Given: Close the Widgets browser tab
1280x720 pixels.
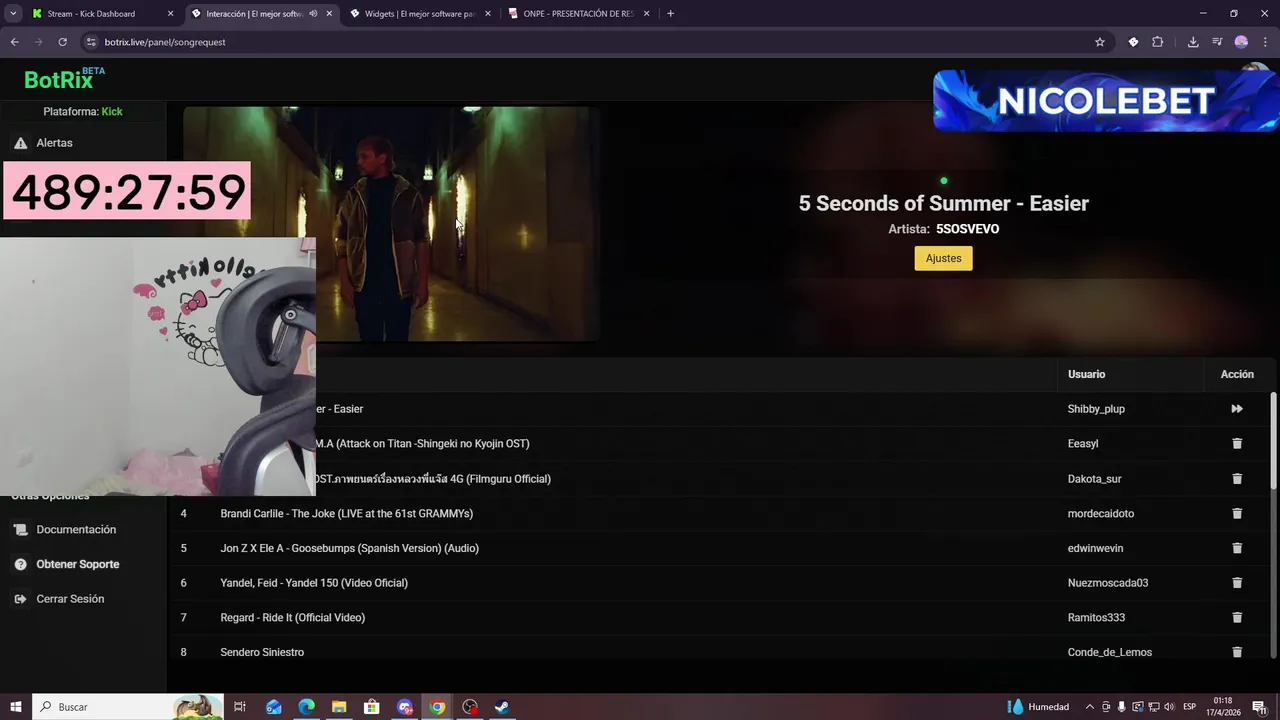Looking at the screenshot, I should (x=487, y=14).
